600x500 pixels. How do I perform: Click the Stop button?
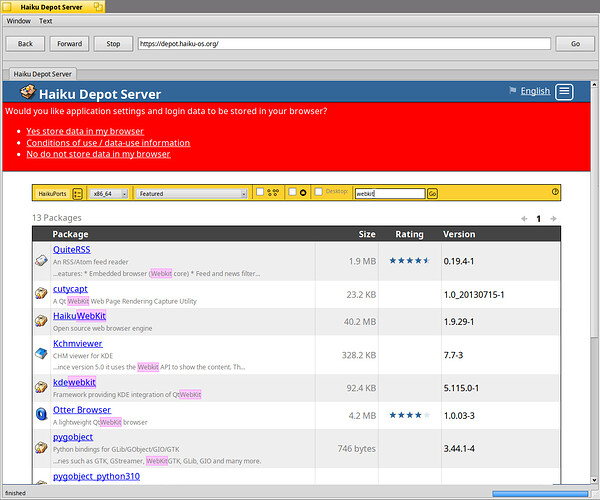[x=113, y=44]
